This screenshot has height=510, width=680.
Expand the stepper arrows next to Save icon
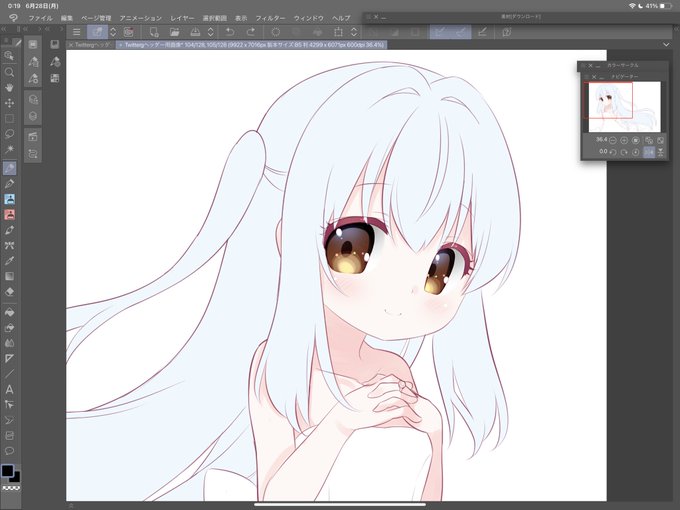(x=210, y=32)
